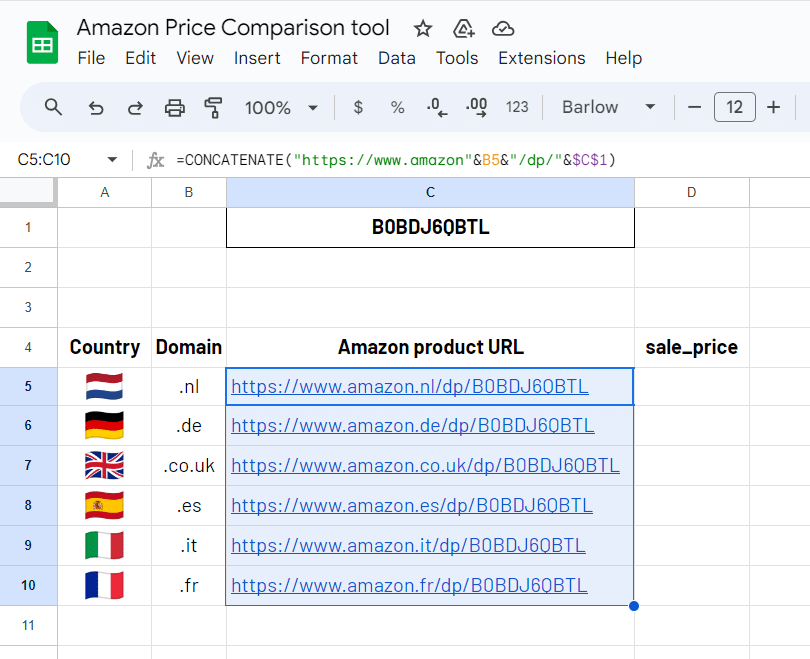Click the Google Sheets home logo
This screenshot has height=659, width=810.
point(42,43)
